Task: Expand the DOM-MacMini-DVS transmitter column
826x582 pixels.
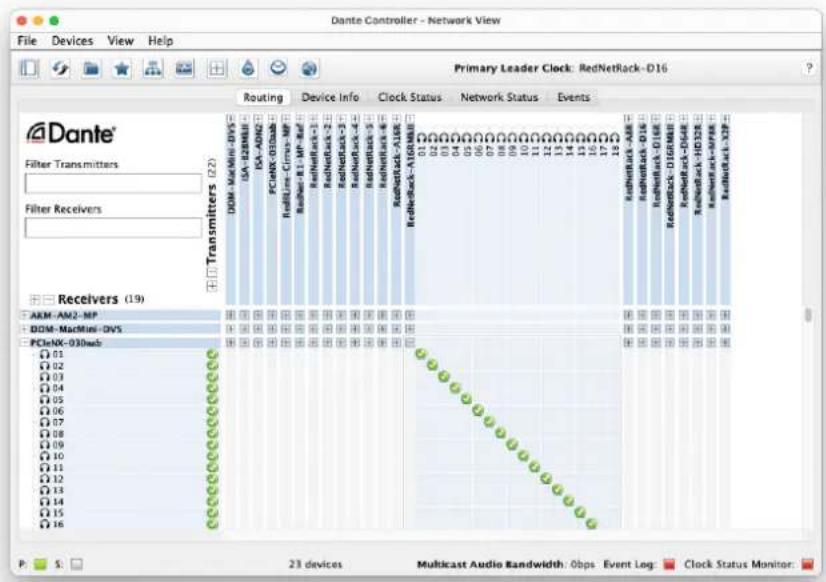Action: click(x=230, y=118)
